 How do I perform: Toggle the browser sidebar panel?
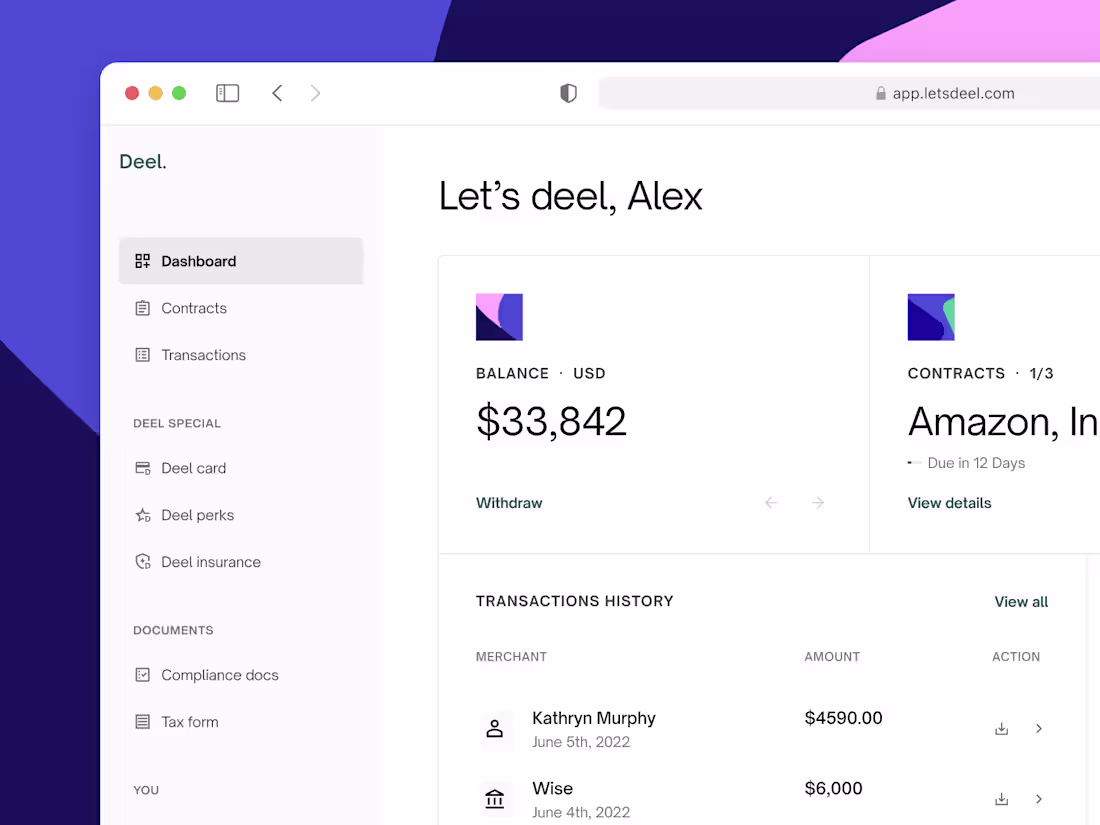click(227, 92)
